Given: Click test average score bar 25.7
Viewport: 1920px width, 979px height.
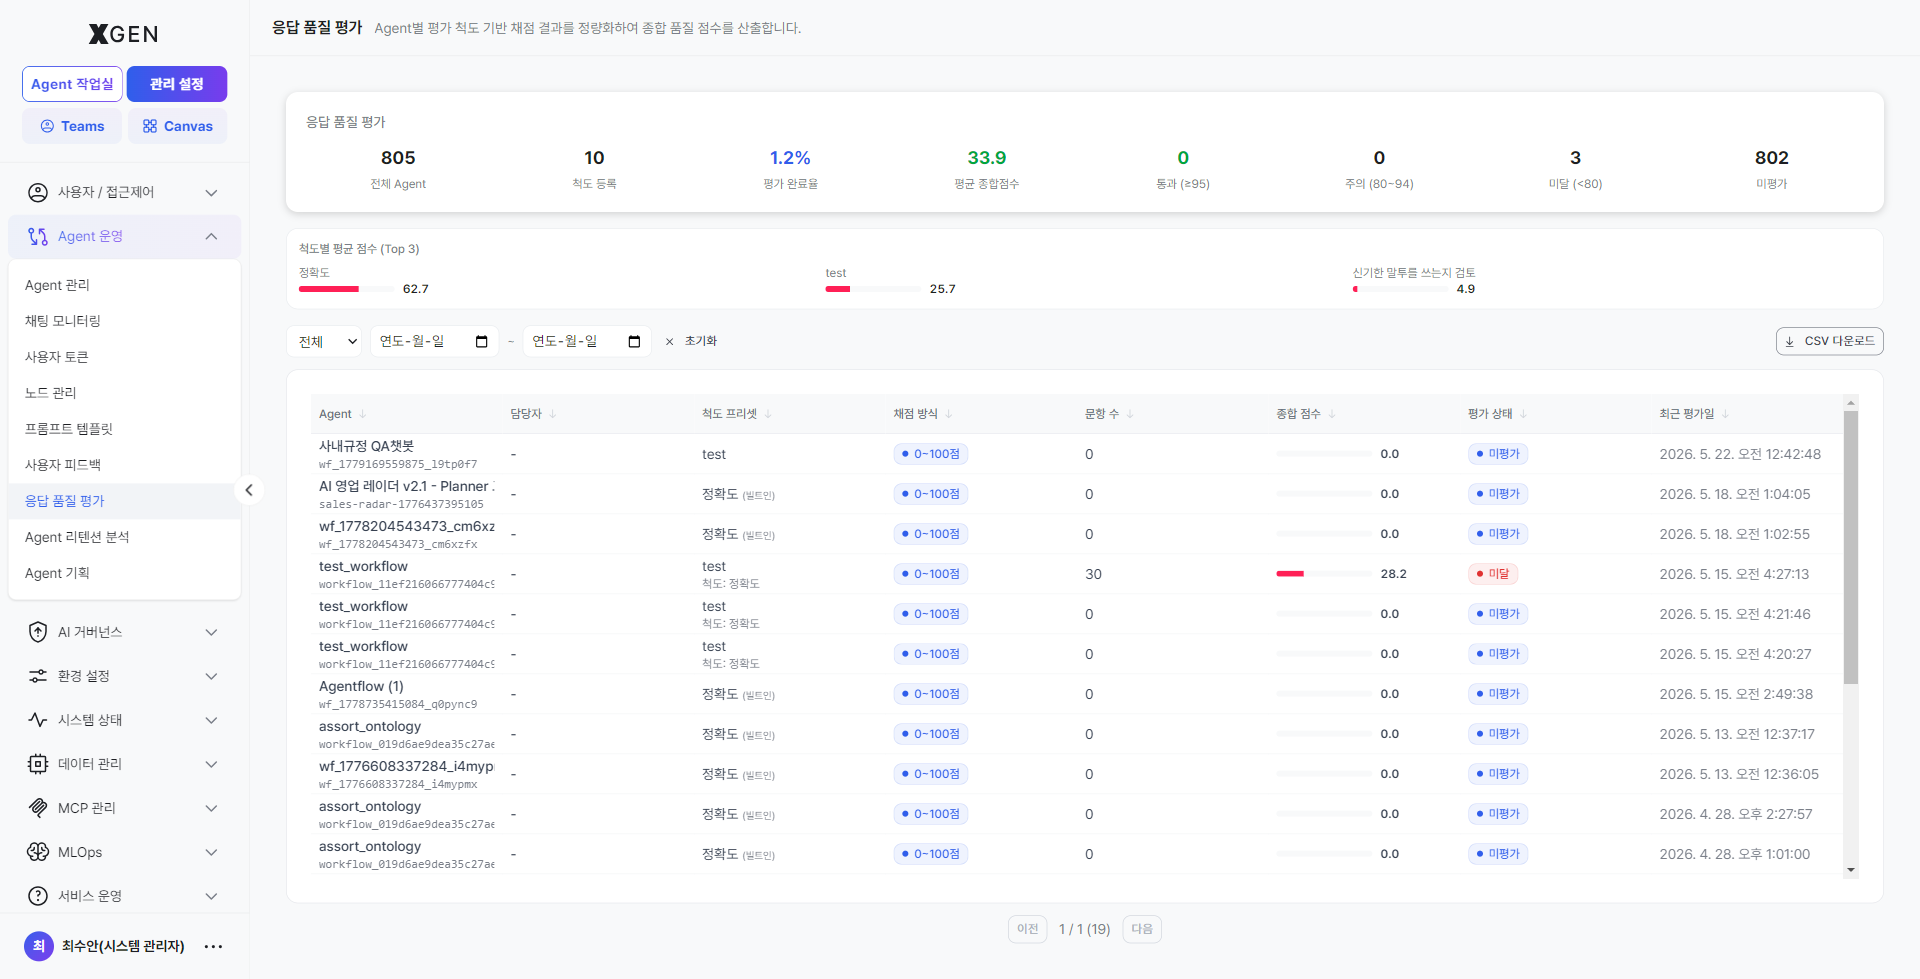Looking at the screenshot, I should pyautogui.click(x=873, y=289).
